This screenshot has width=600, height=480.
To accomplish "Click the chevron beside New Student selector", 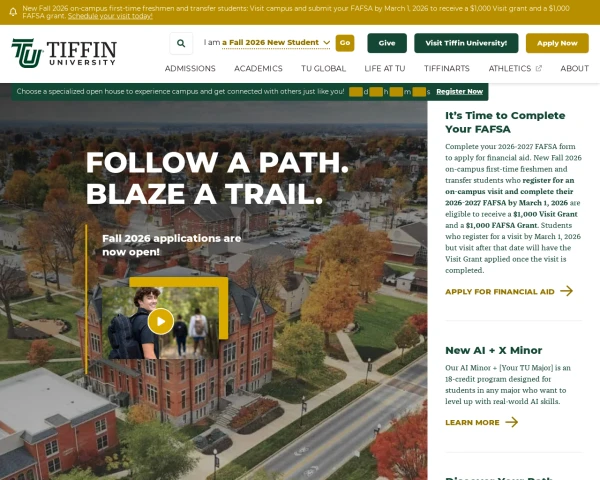I will 326,42.
